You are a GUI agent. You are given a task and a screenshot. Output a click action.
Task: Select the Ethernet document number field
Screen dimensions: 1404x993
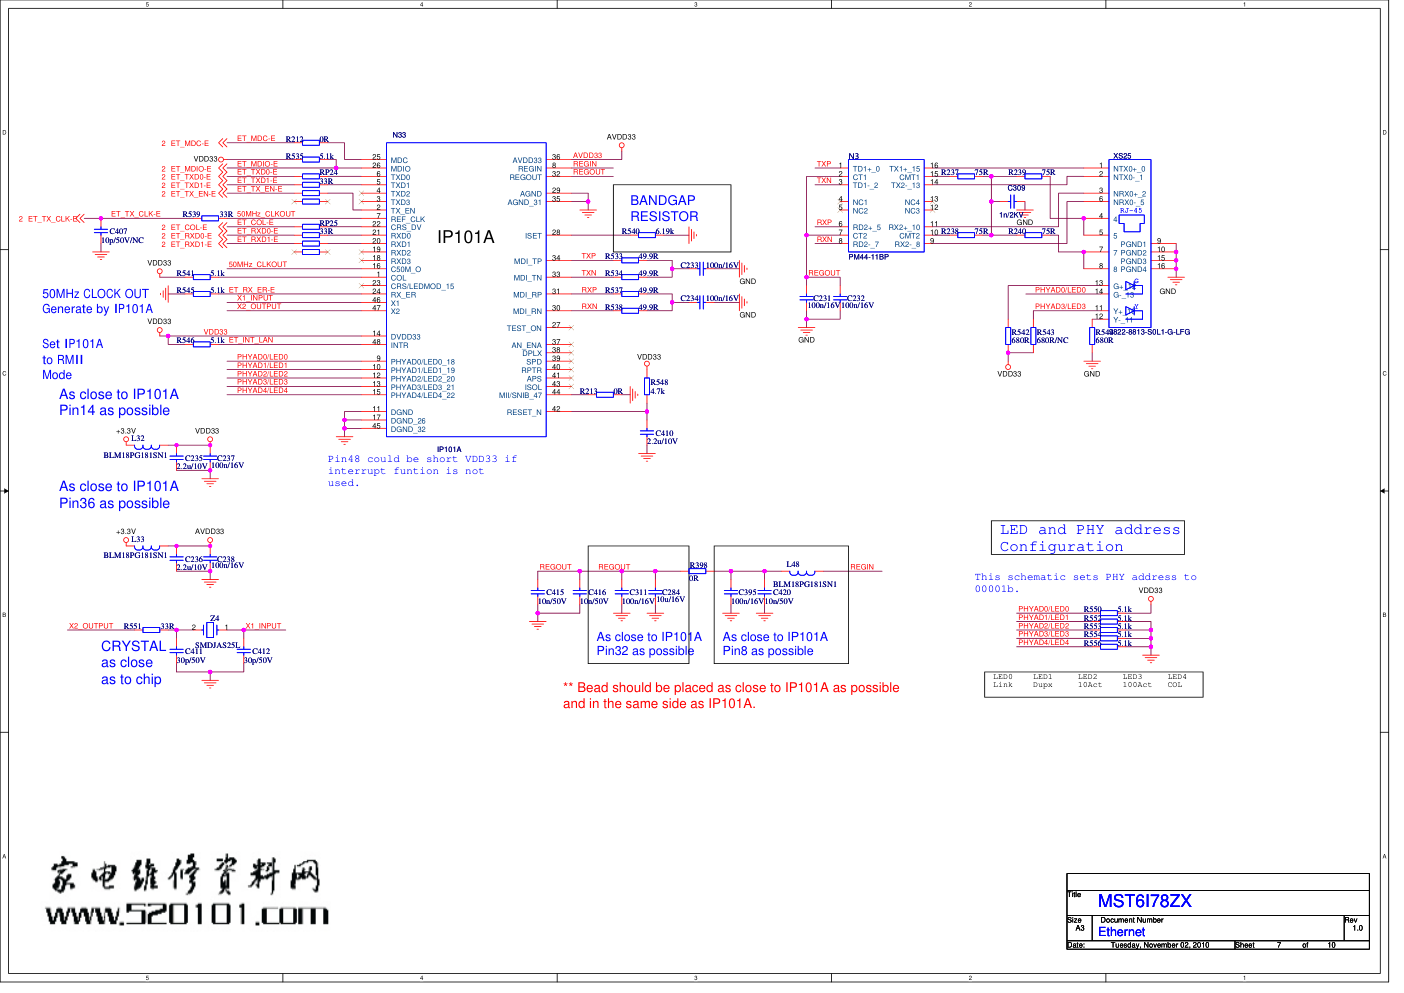[x=1121, y=932]
